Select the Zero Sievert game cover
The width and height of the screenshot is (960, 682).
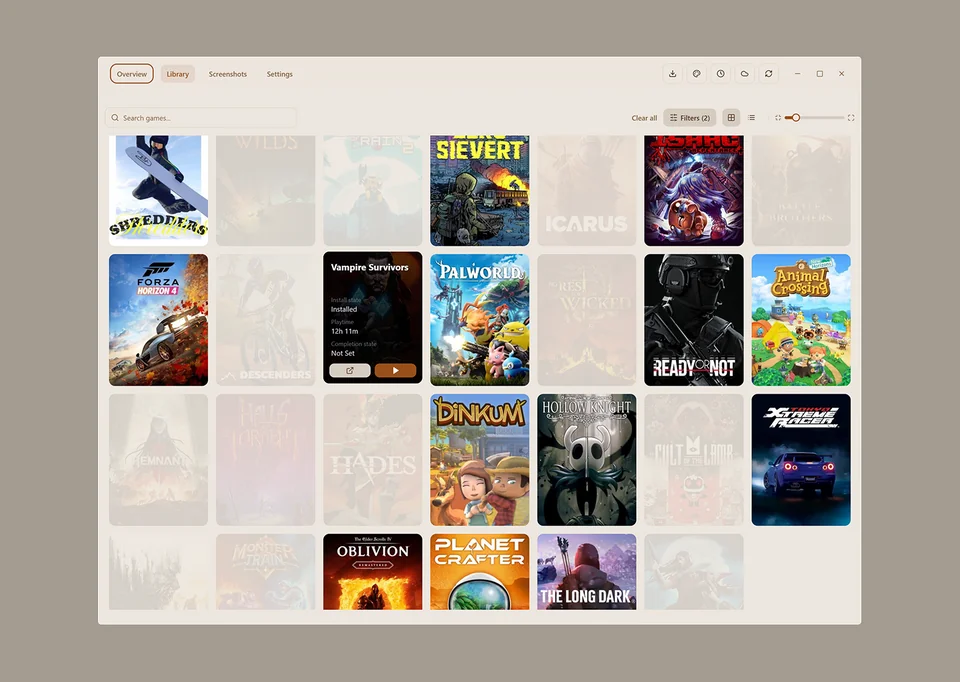479,190
